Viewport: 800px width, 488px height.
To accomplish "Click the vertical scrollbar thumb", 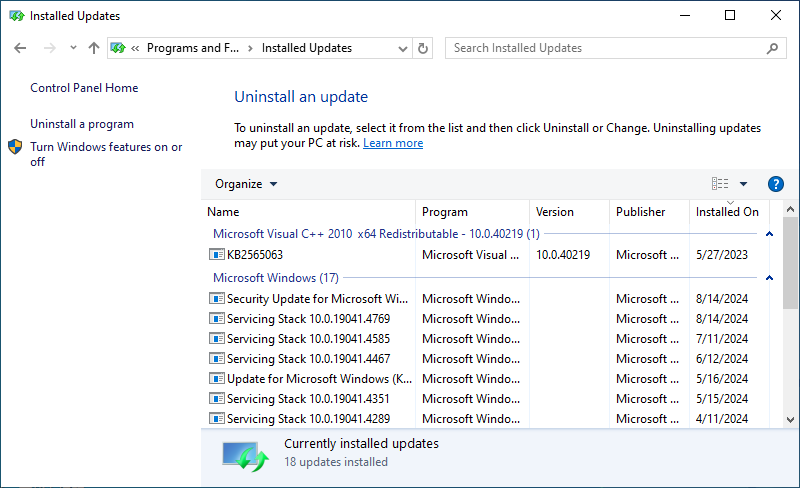I will point(790,262).
